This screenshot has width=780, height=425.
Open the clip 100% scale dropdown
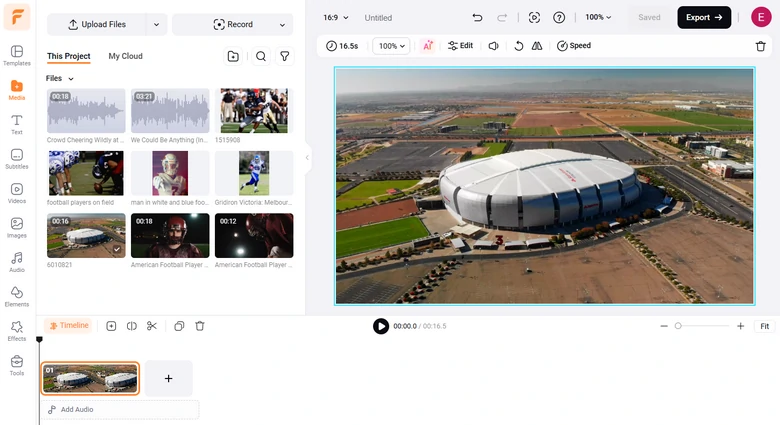pos(391,46)
